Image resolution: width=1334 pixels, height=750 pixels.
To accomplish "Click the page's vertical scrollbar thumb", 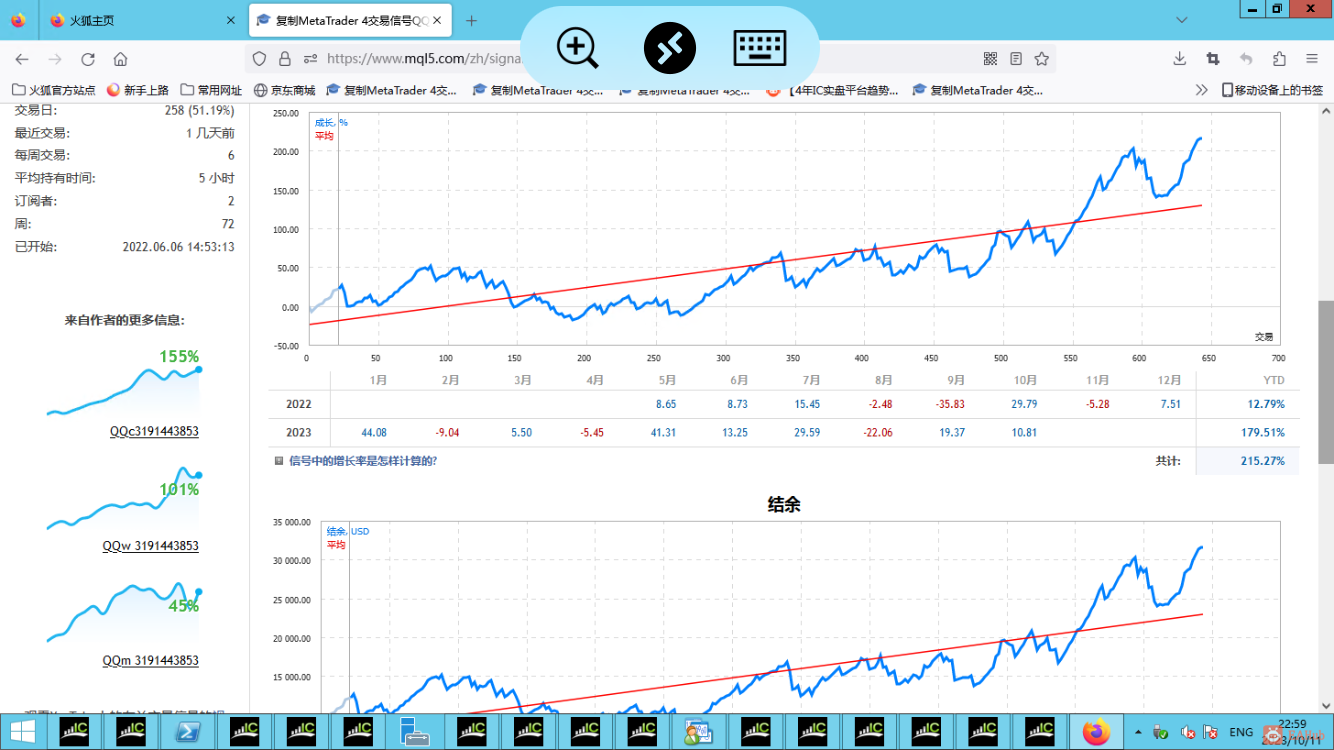I will (1325, 381).
